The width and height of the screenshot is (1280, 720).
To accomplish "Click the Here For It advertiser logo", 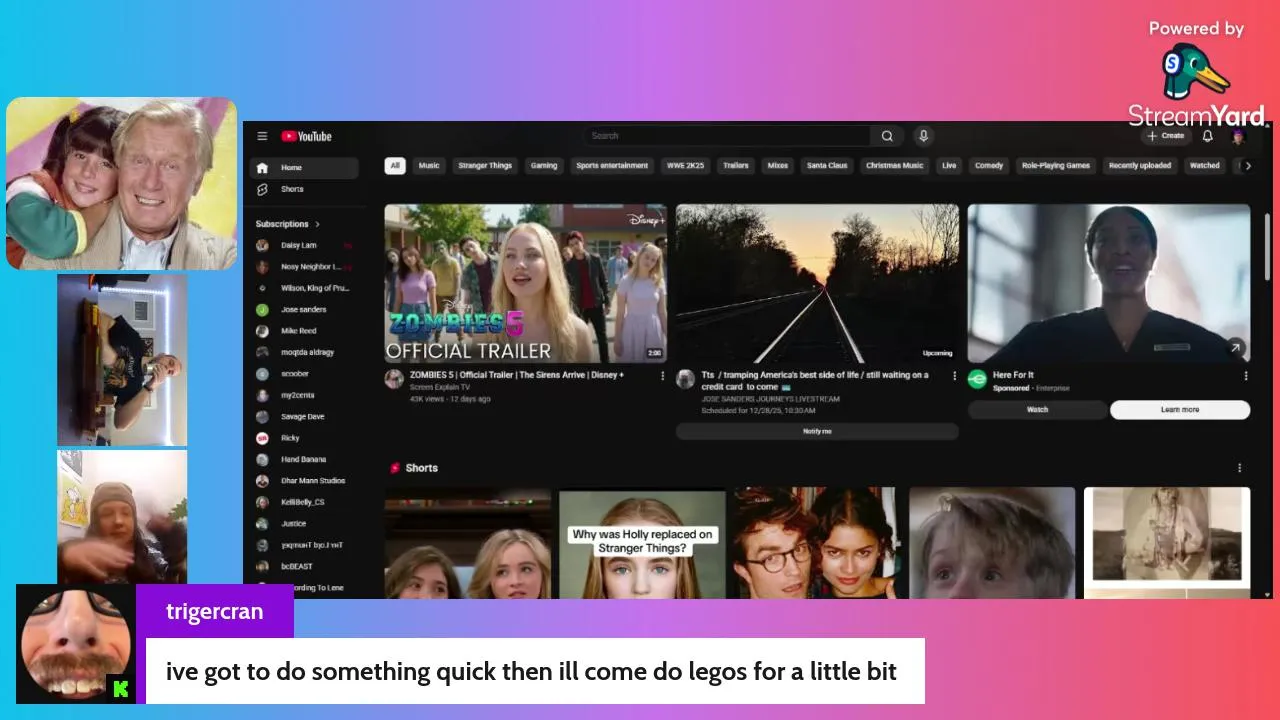I will pos(977,379).
